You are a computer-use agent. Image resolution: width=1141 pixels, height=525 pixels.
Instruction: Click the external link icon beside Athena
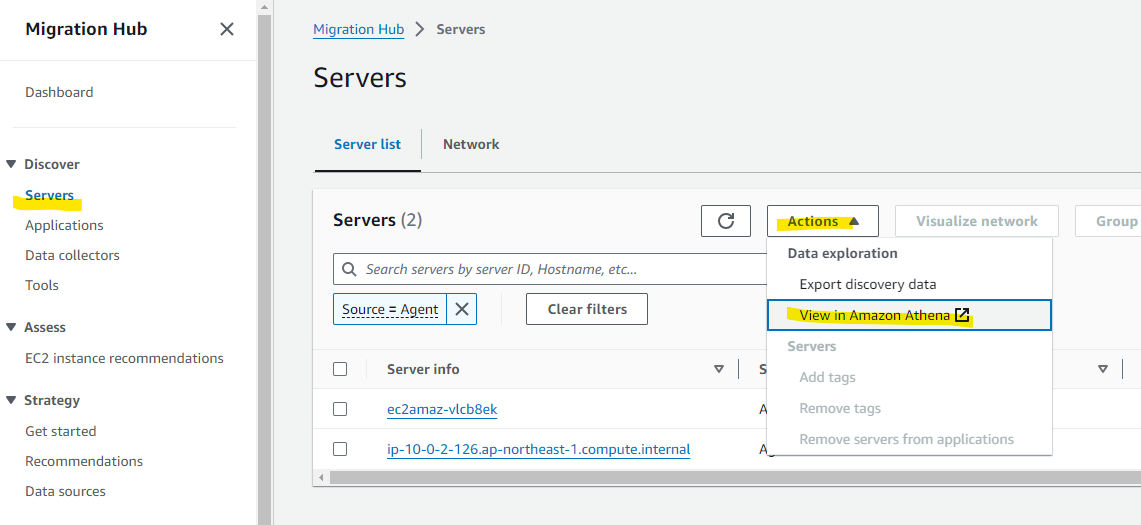(x=962, y=315)
